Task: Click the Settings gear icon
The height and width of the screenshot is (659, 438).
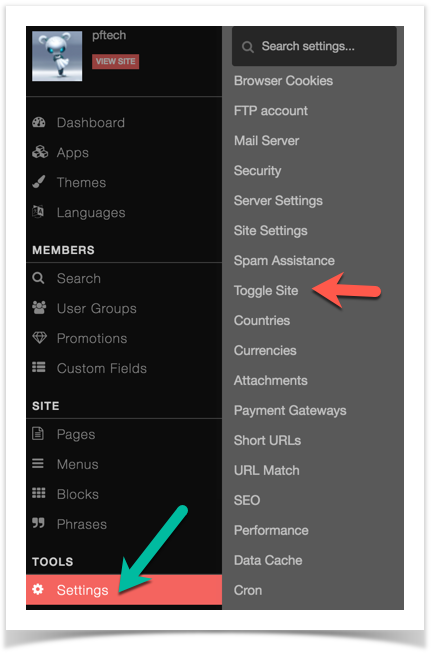Action: point(38,589)
